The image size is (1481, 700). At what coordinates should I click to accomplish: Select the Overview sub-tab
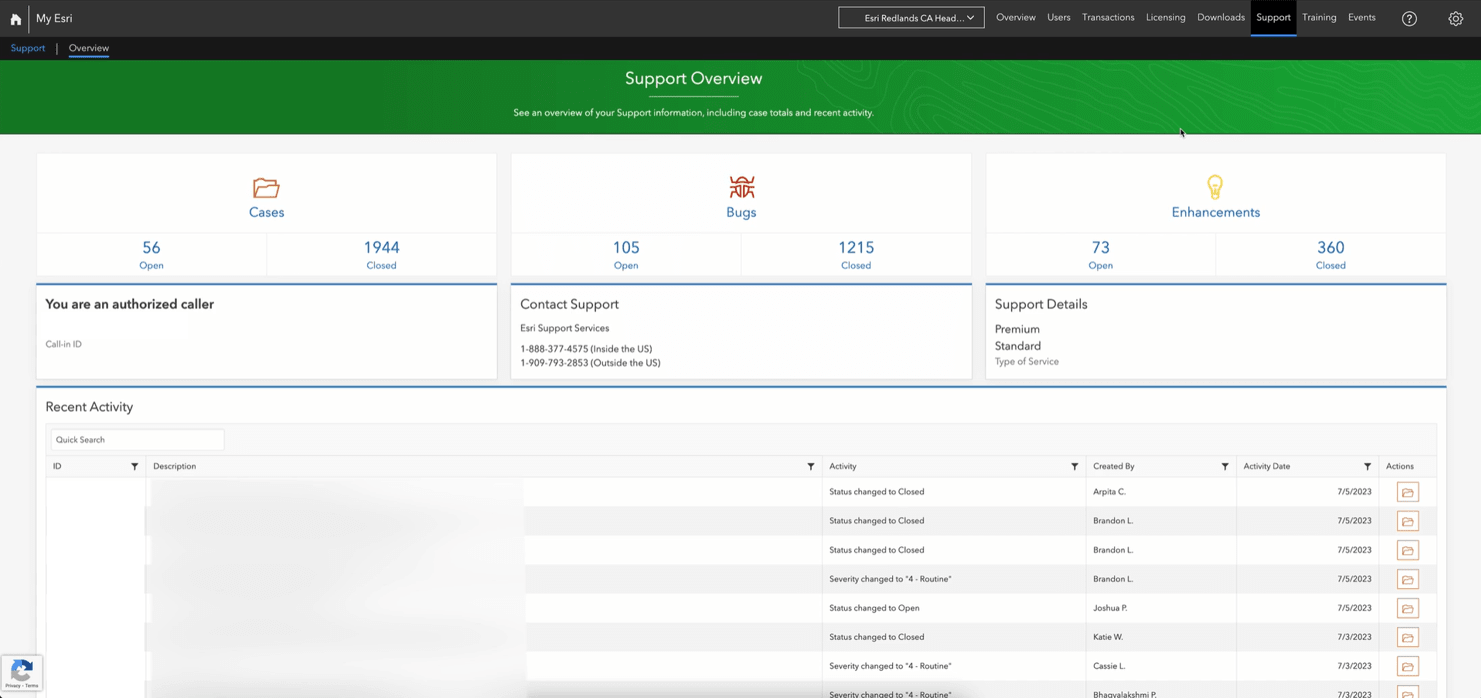click(89, 48)
